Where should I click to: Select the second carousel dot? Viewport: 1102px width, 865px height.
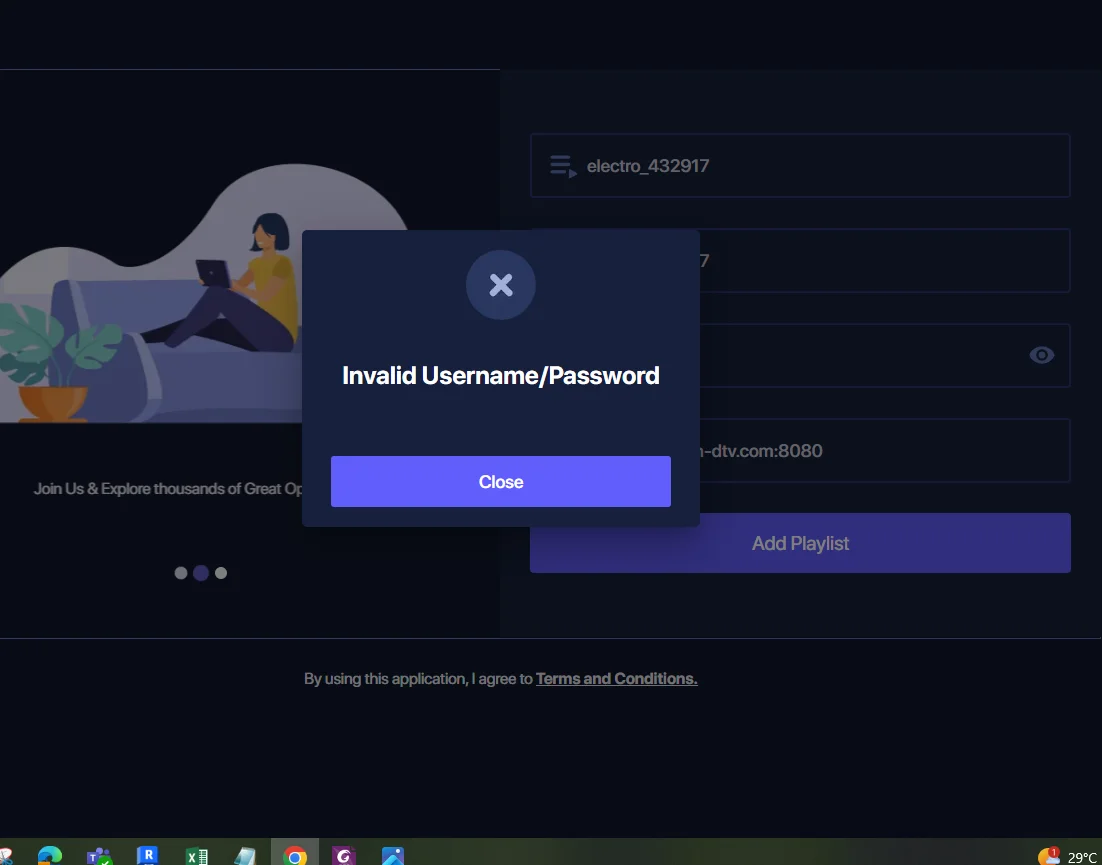tap(201, 573)
